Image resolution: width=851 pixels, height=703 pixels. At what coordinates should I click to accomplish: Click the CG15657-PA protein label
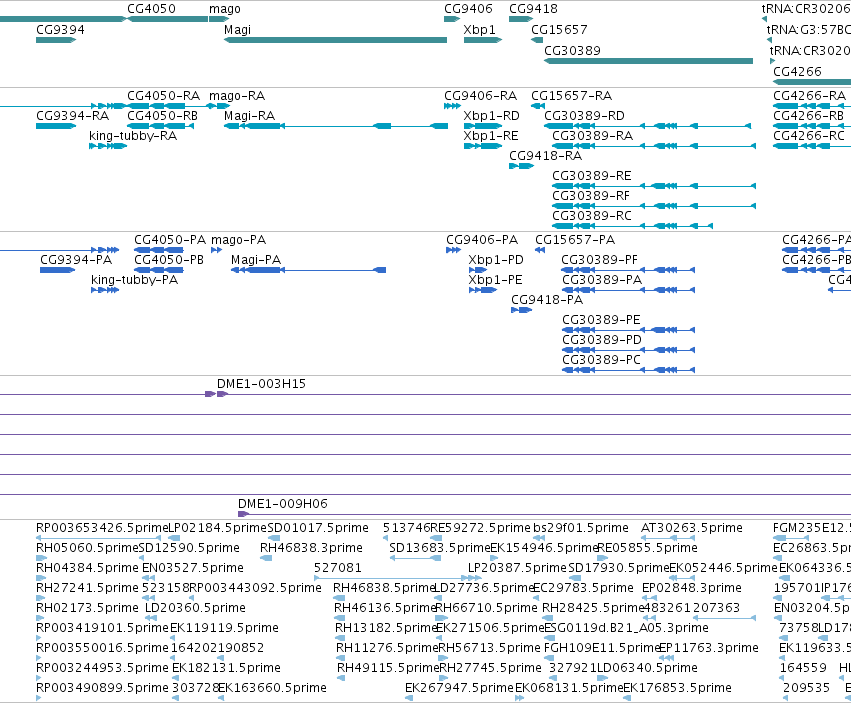tap(575, 240)
